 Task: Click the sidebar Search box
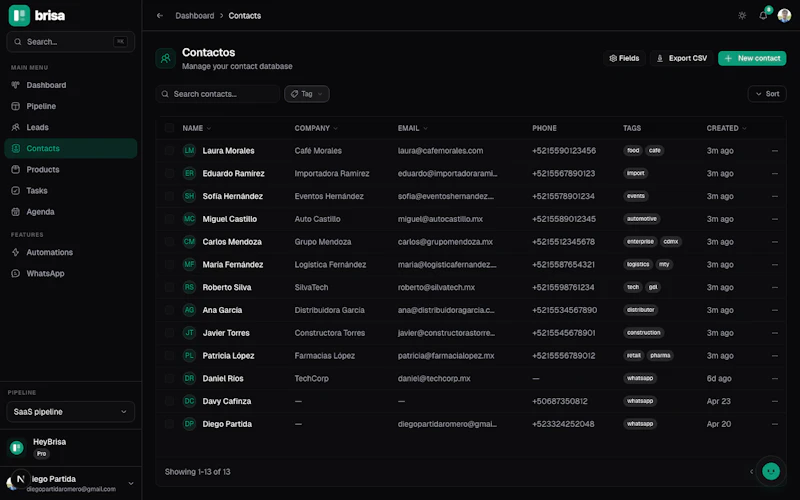pos(70,42)
